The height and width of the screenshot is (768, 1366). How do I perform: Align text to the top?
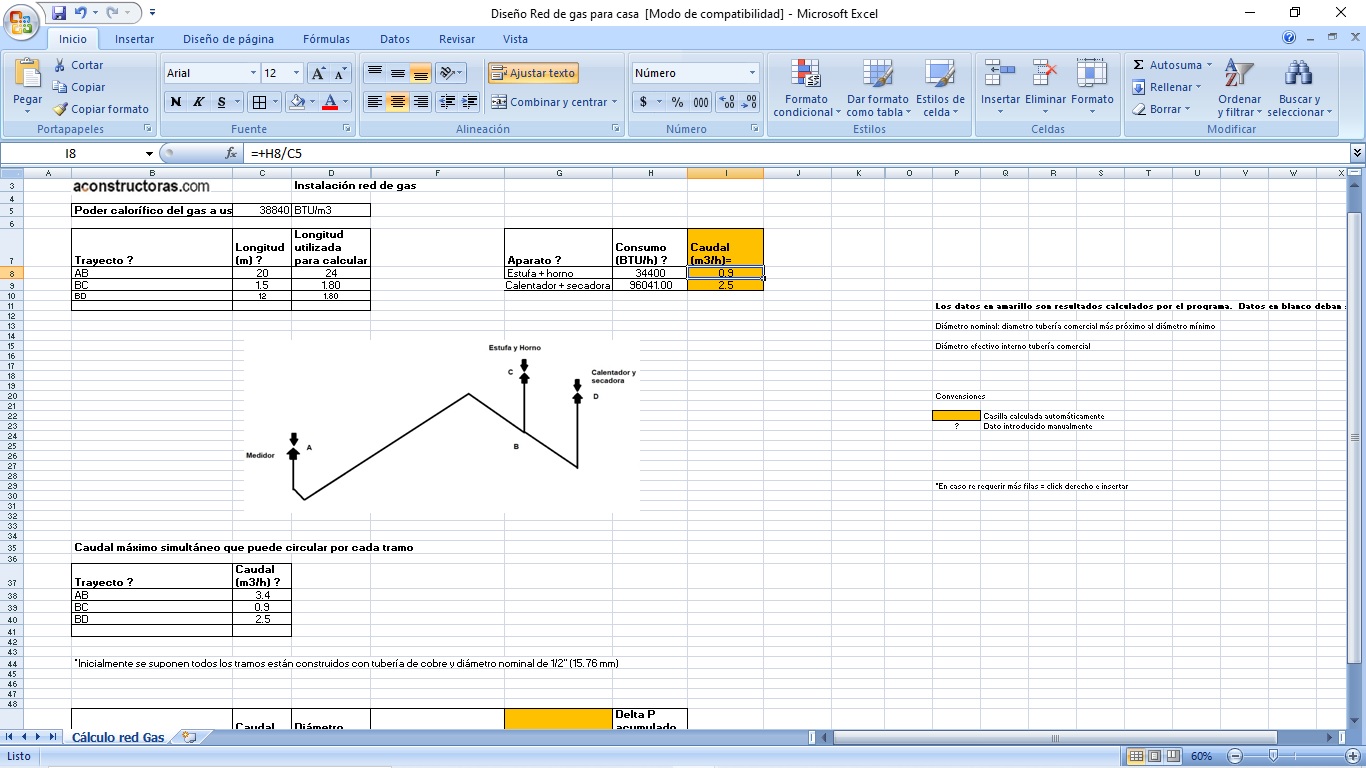[374, 73]
